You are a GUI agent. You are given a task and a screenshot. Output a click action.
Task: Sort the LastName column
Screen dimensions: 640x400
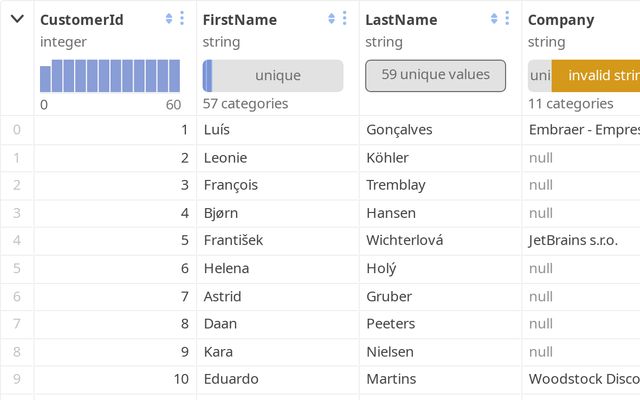[x=494, y=19]
